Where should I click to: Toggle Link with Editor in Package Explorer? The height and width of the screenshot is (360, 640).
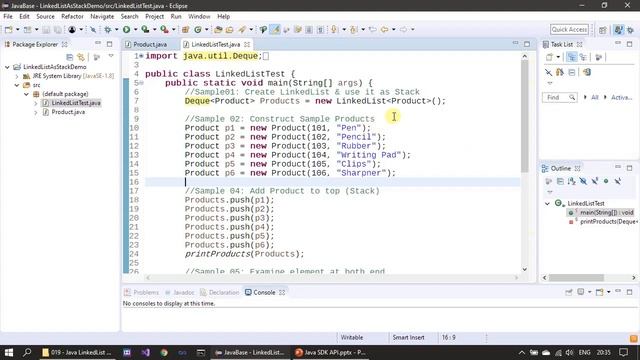[x=81, y=57]
